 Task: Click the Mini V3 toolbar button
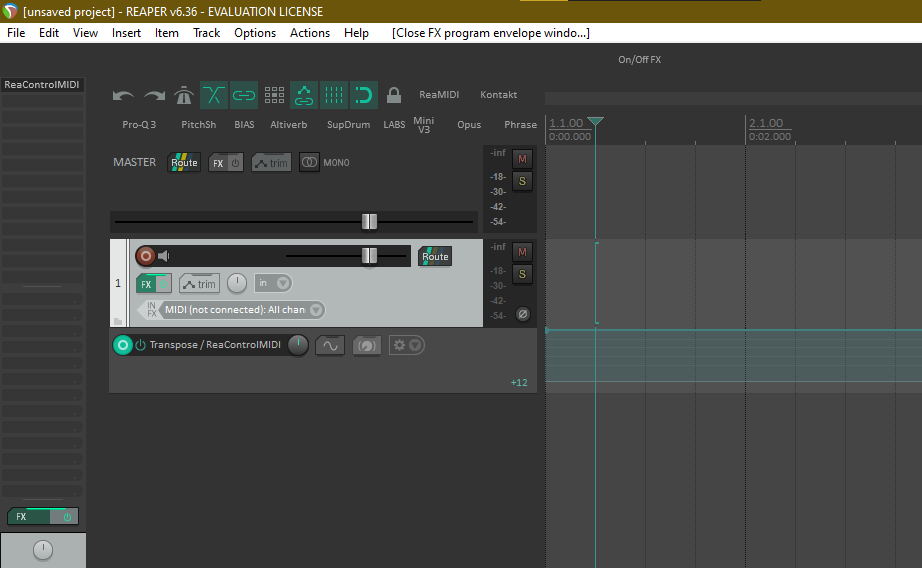pyautogui.click(x=424, y=125)
